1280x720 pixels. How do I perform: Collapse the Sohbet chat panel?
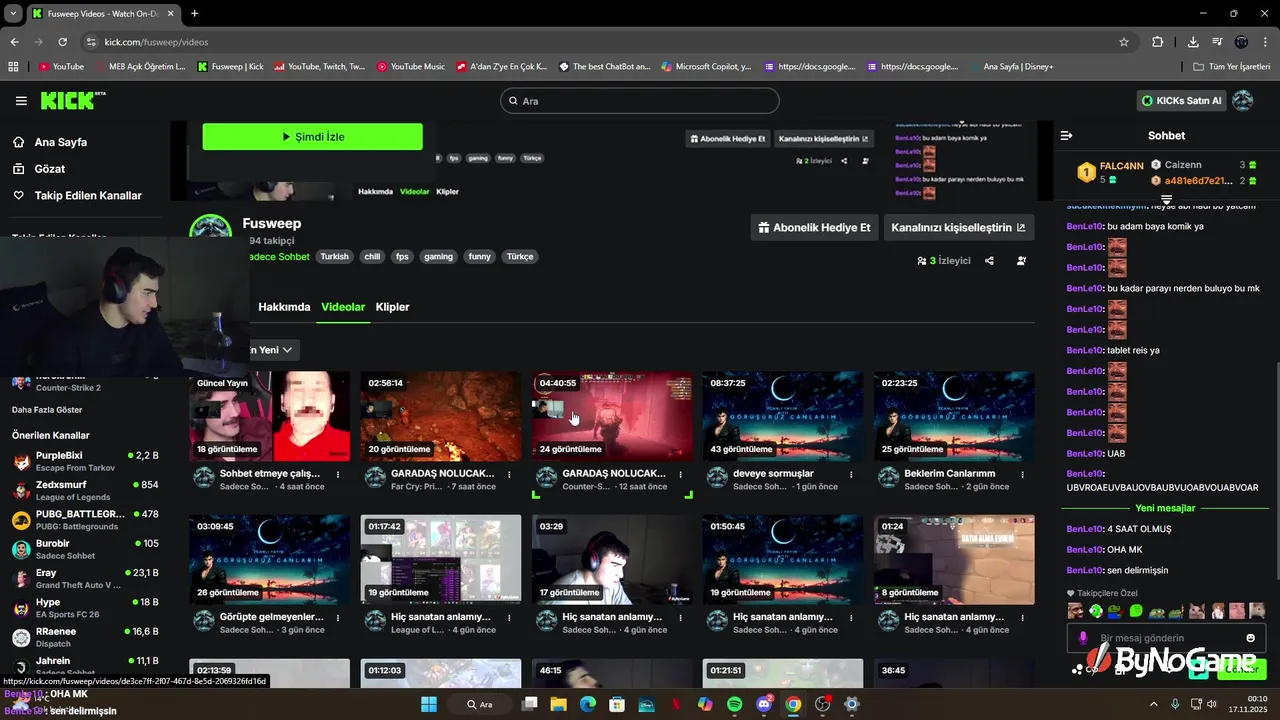pos(1066,135)
